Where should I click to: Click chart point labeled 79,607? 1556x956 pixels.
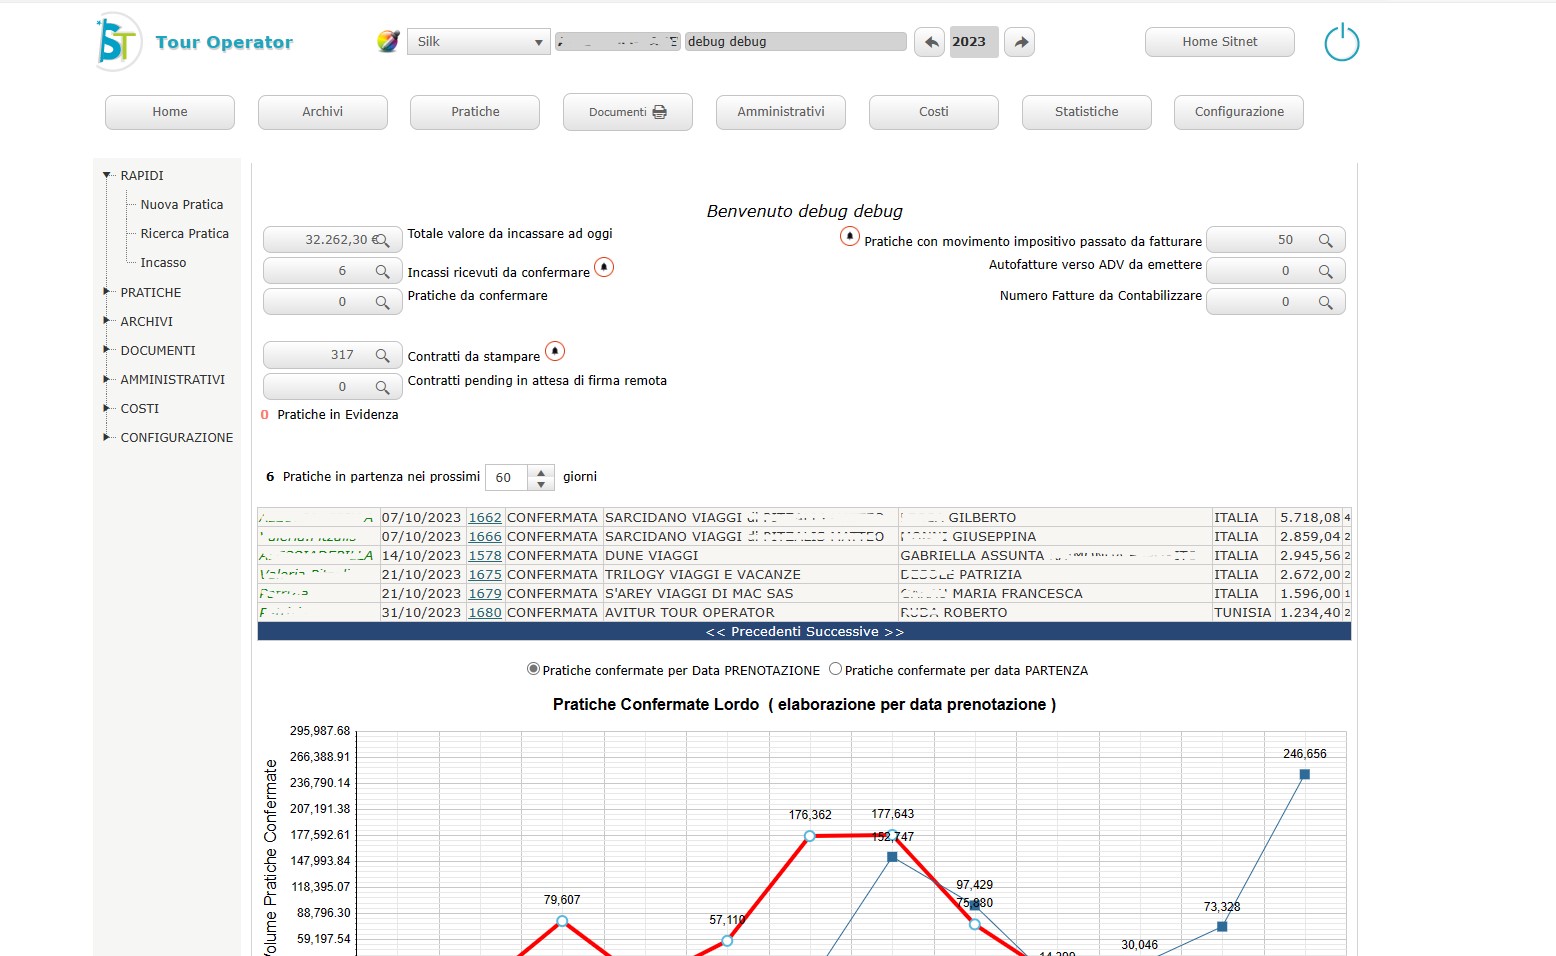coord(562,921)
